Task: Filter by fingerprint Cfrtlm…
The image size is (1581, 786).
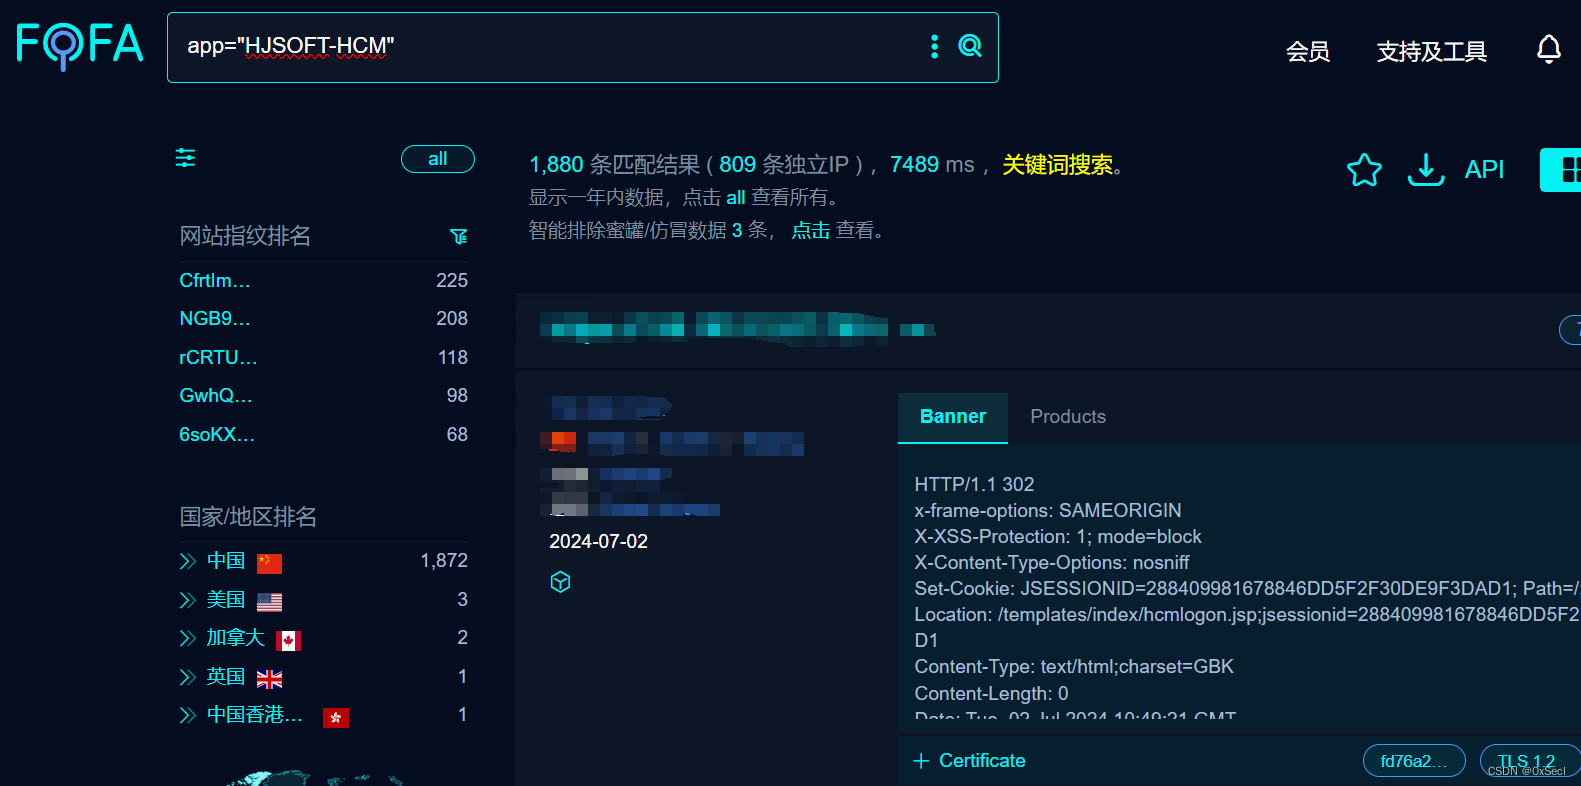Action: coord(215,281)
